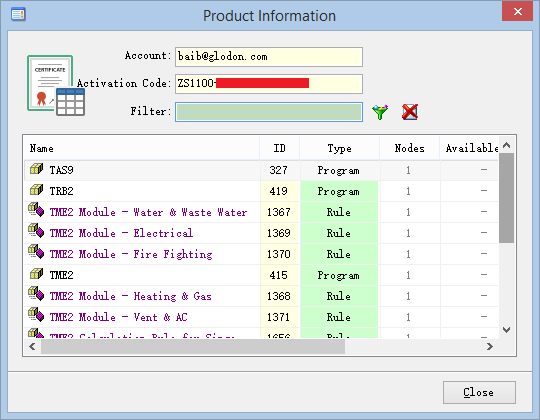Close window via title bar X

(x=517, y=12)
